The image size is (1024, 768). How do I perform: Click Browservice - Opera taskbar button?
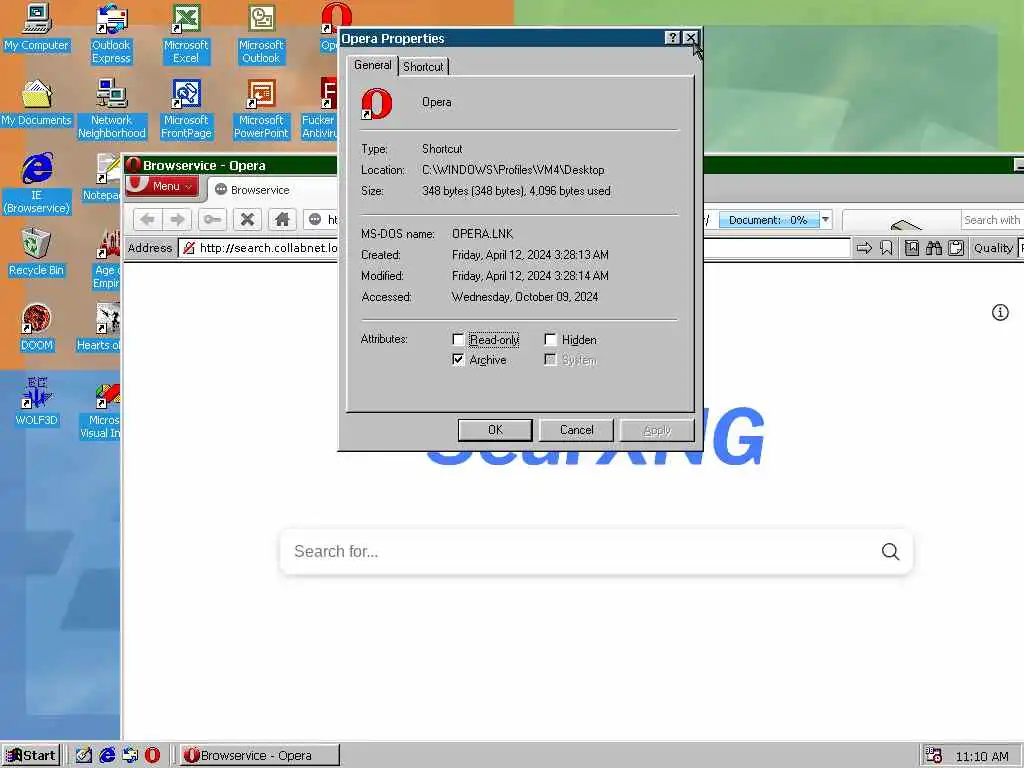tap(259, 756)
